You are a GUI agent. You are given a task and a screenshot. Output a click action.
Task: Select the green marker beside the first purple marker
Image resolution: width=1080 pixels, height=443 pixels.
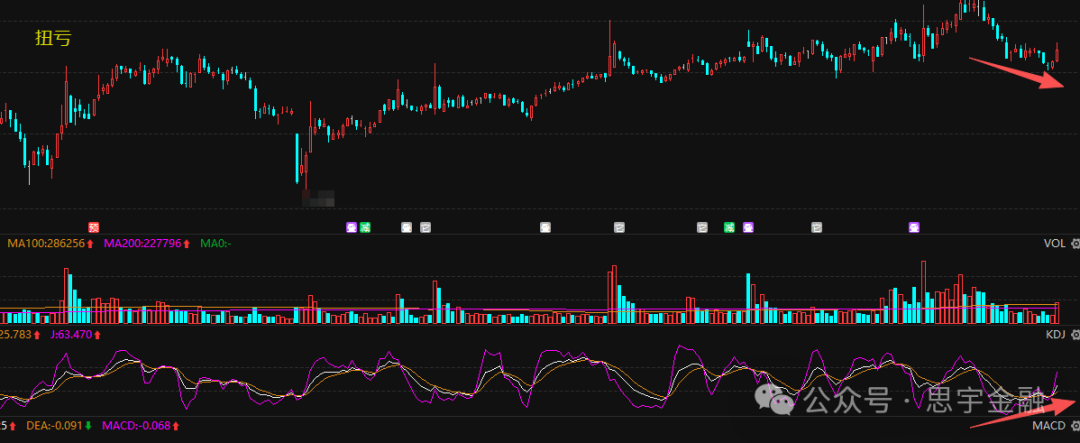point(365,228)
